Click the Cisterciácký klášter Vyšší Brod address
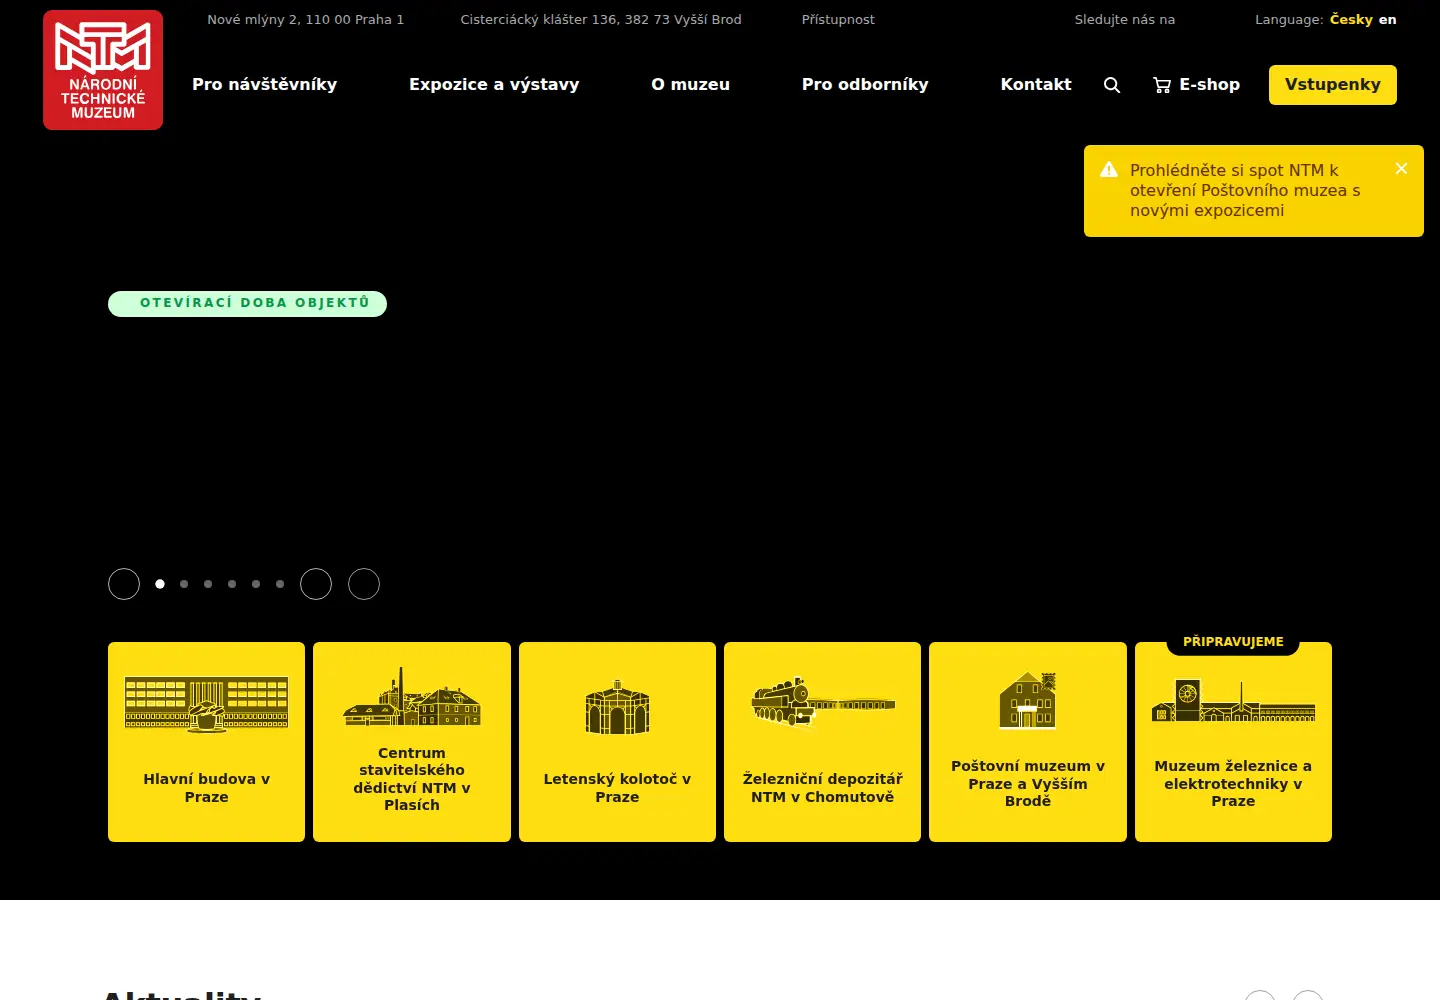 (601, 20)
